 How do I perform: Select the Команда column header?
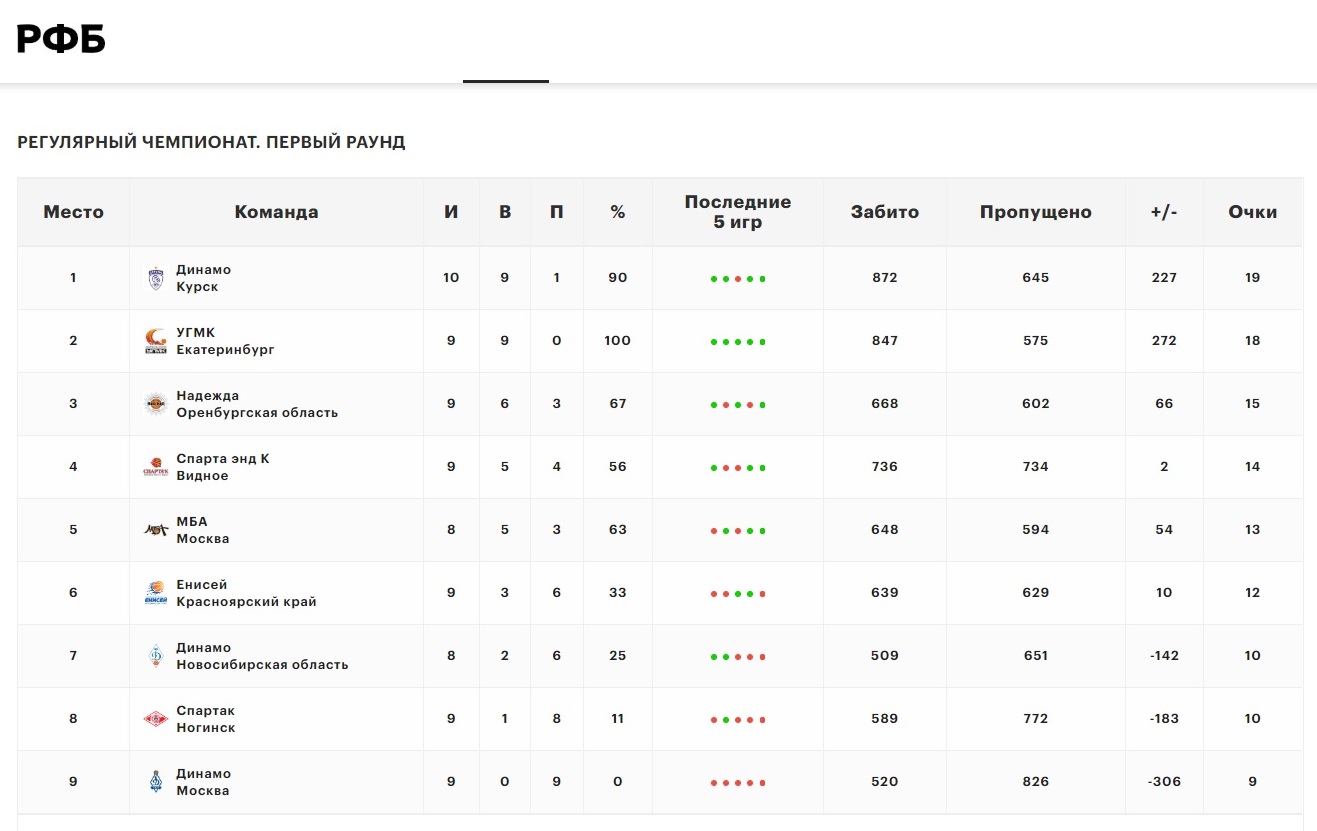point(277,212)
